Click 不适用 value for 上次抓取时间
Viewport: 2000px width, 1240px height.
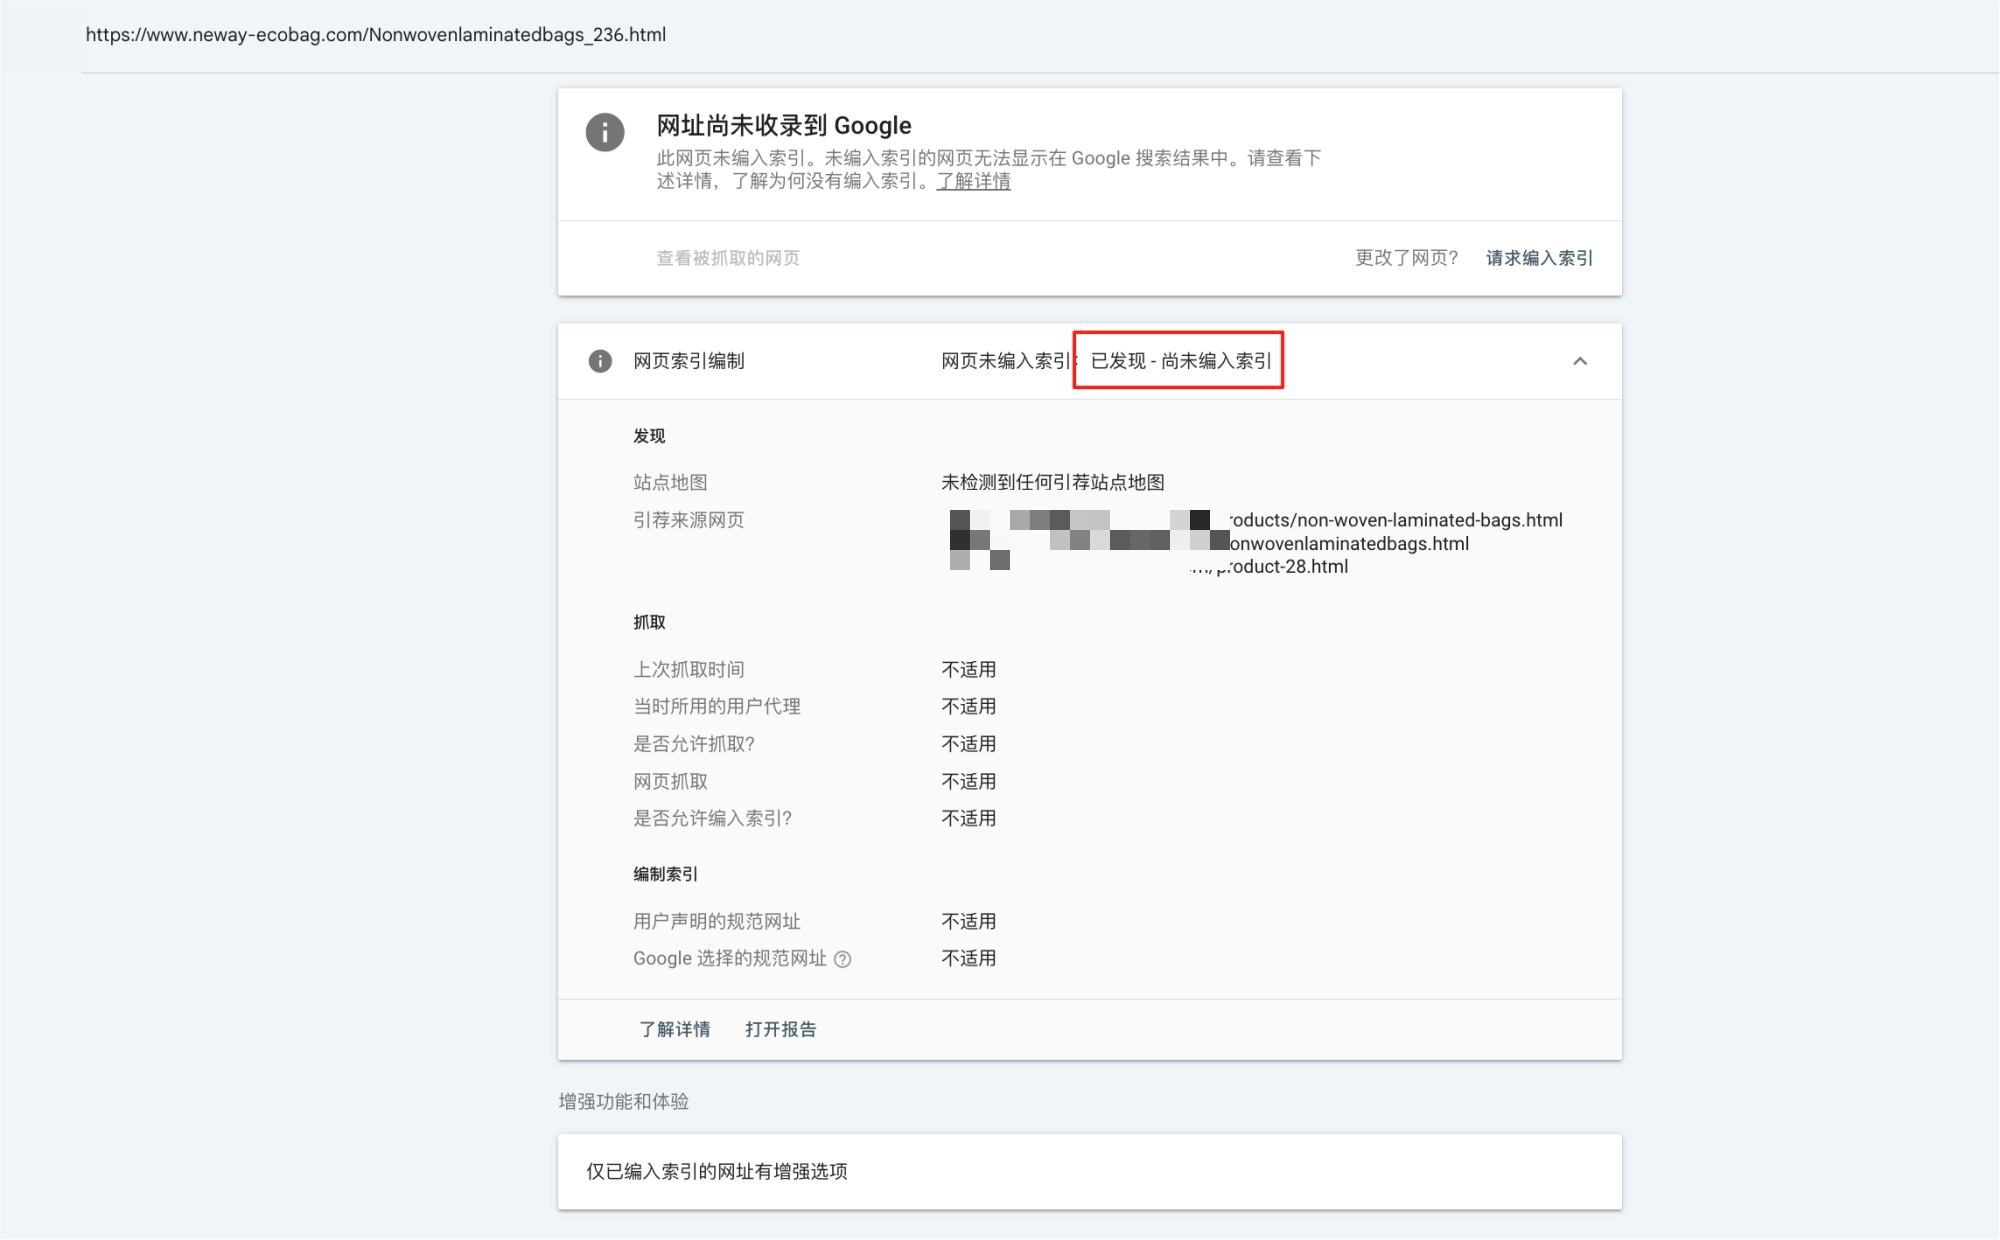tap(969, 669)
